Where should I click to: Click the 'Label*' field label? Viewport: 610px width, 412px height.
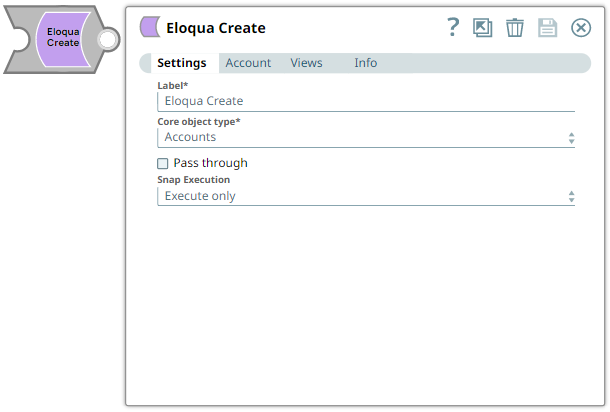point(173,85)
